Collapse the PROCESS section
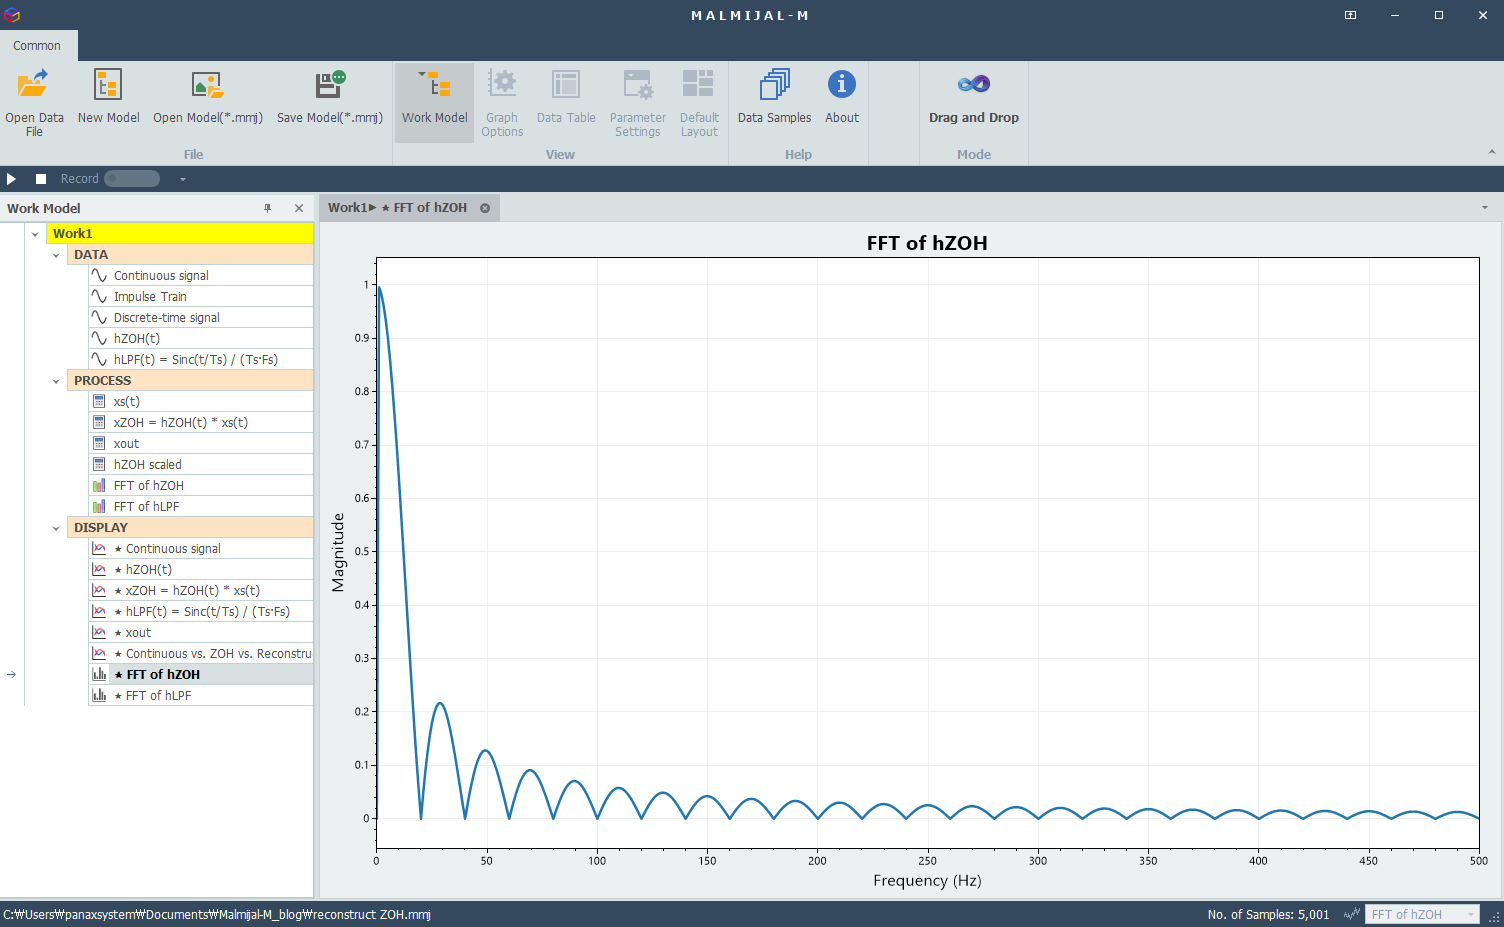 (56, 381)
